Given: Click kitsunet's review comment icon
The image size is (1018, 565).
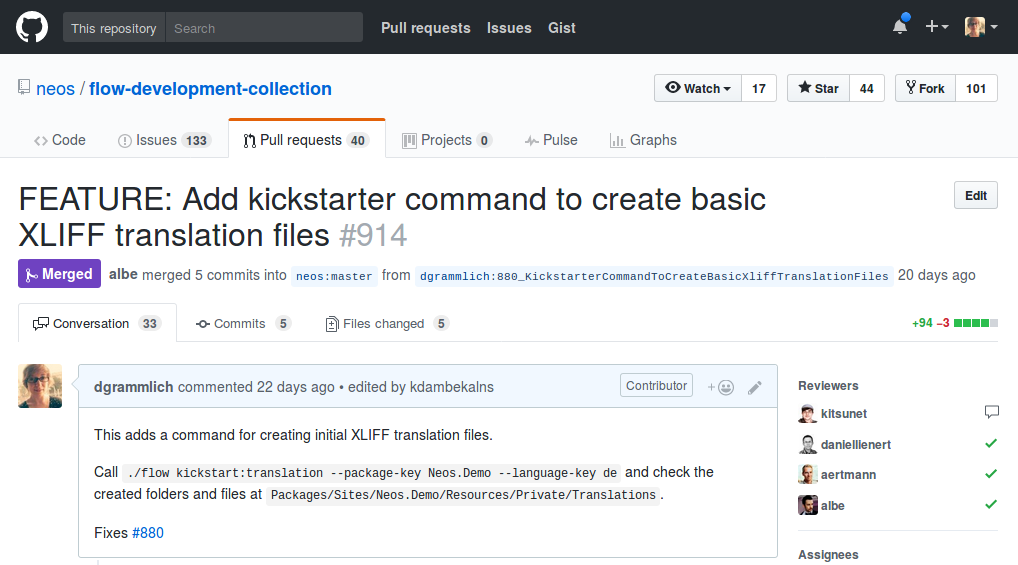Looking at the screenshot, I should 991,412.
